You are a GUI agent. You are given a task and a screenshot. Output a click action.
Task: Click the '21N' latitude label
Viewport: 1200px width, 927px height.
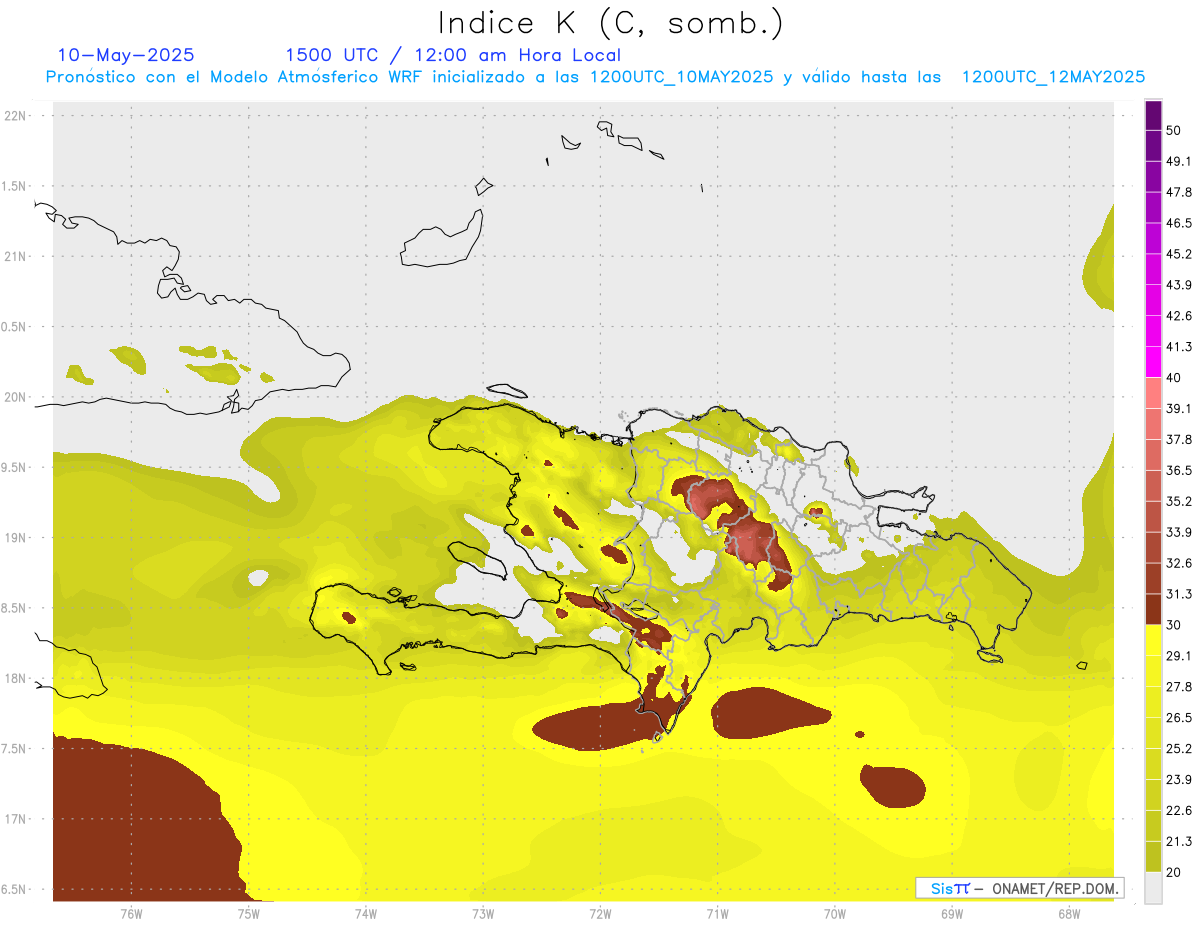[17, 256]
